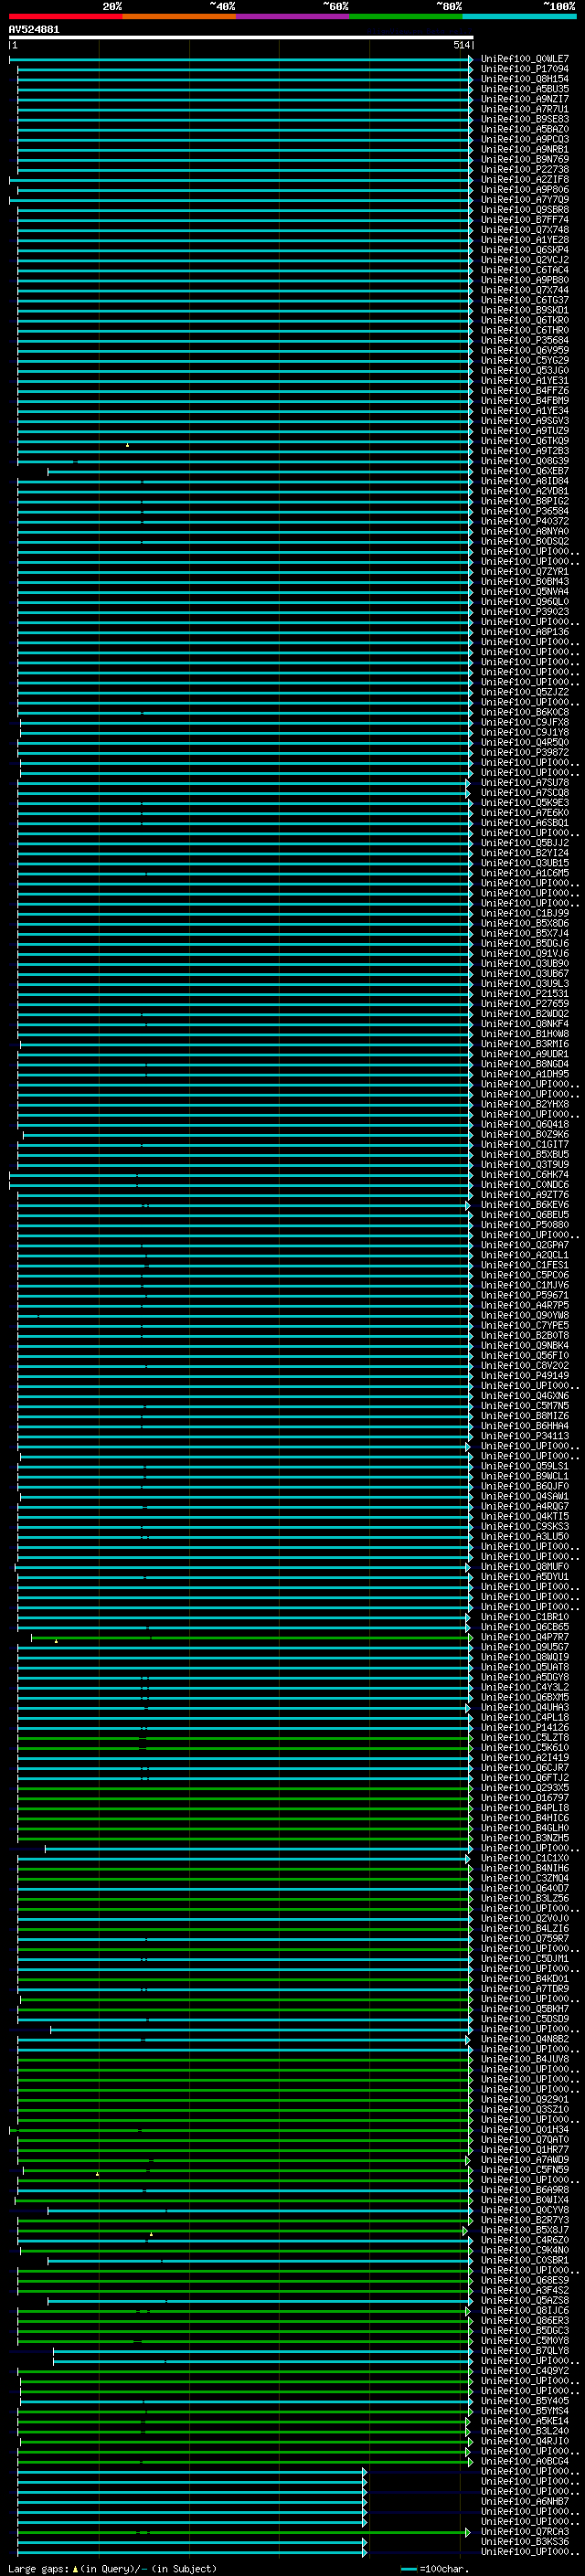Open hit UniRef100_A9NZI7

point(524,99)
